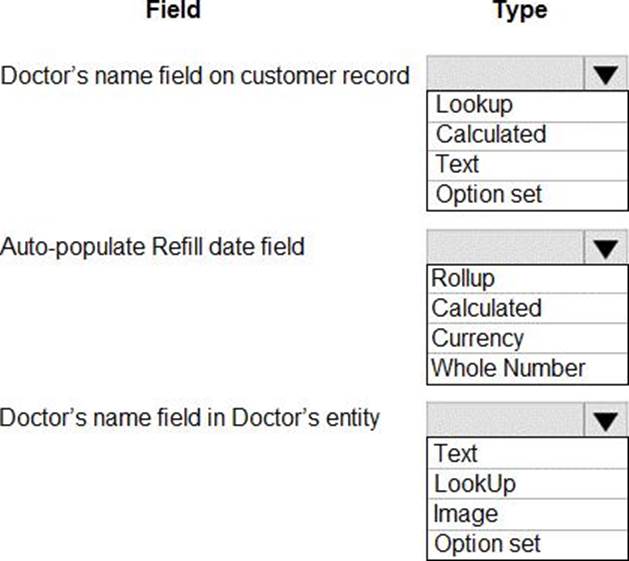Click the Field column header
This screenshot has width=629, height=561.
click(173, 11)
